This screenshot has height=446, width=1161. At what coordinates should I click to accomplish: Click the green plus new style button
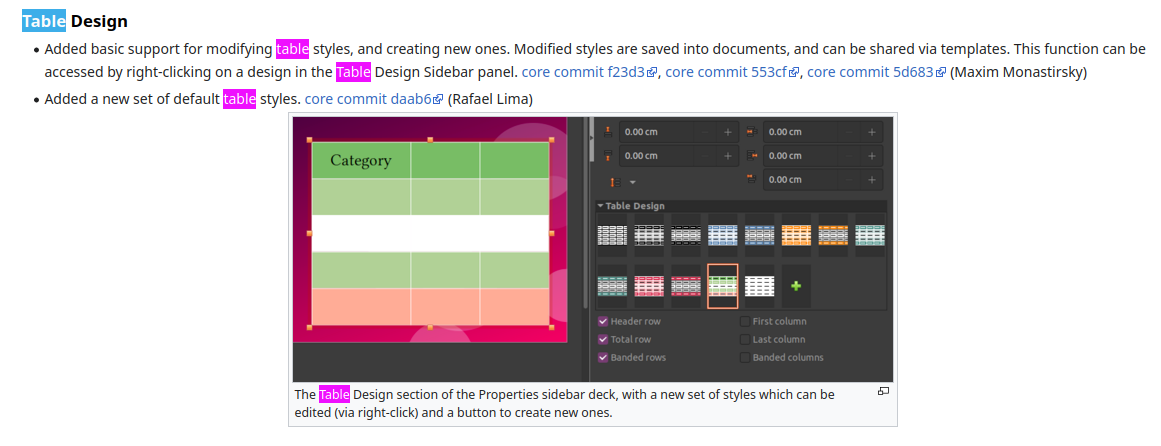(796, 287)
